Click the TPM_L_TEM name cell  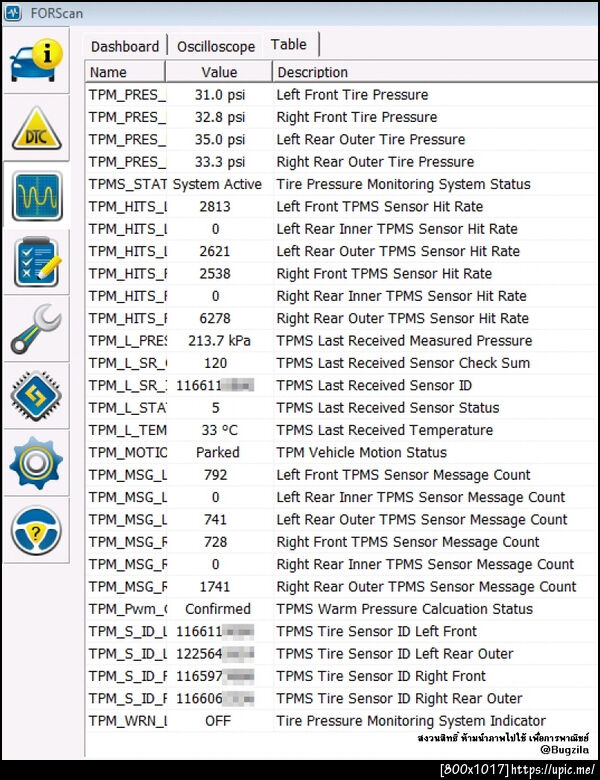(x=127, y=430)
